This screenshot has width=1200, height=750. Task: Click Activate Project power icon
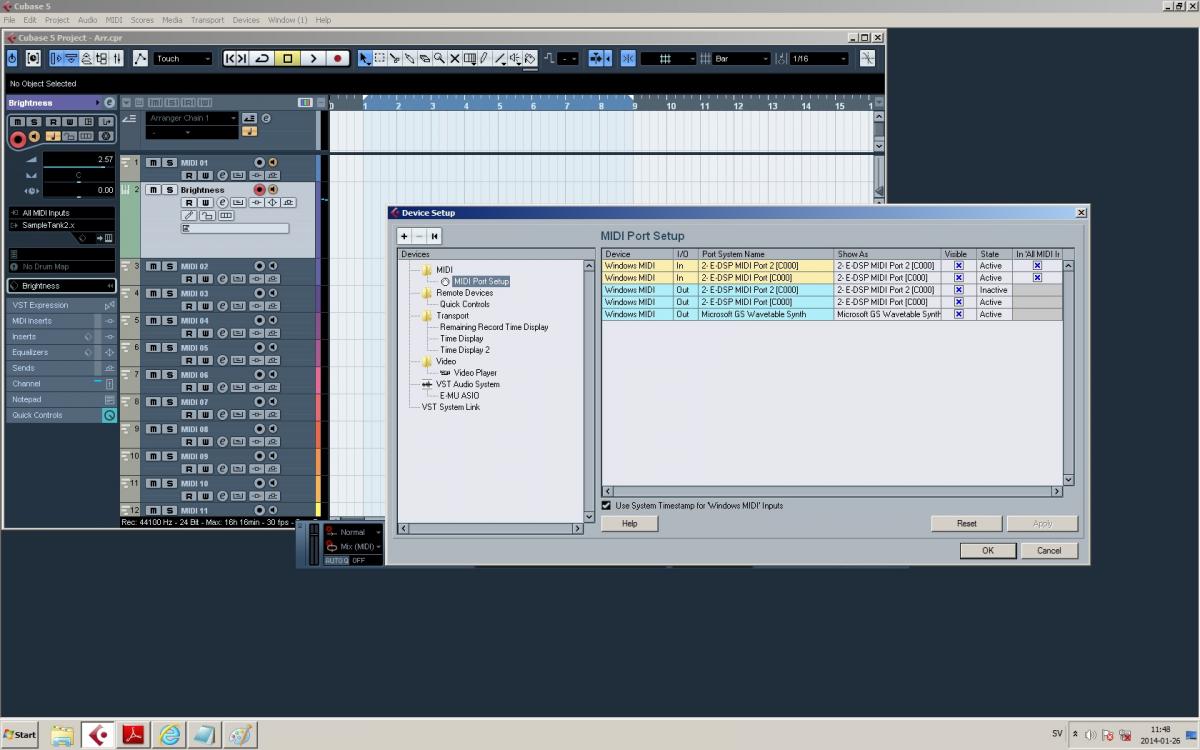tap(12, 59)
